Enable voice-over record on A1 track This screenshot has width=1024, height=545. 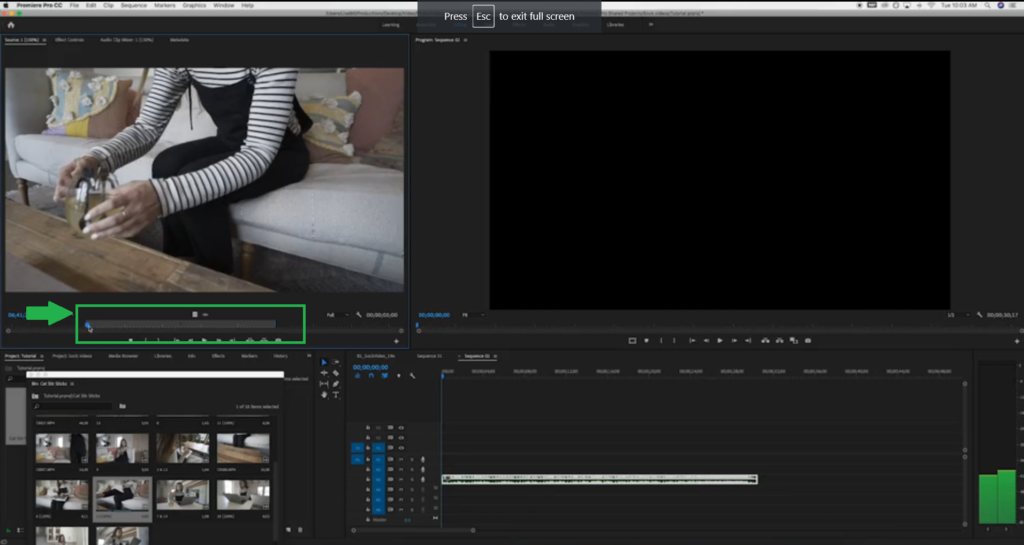(x=423, y=459)
